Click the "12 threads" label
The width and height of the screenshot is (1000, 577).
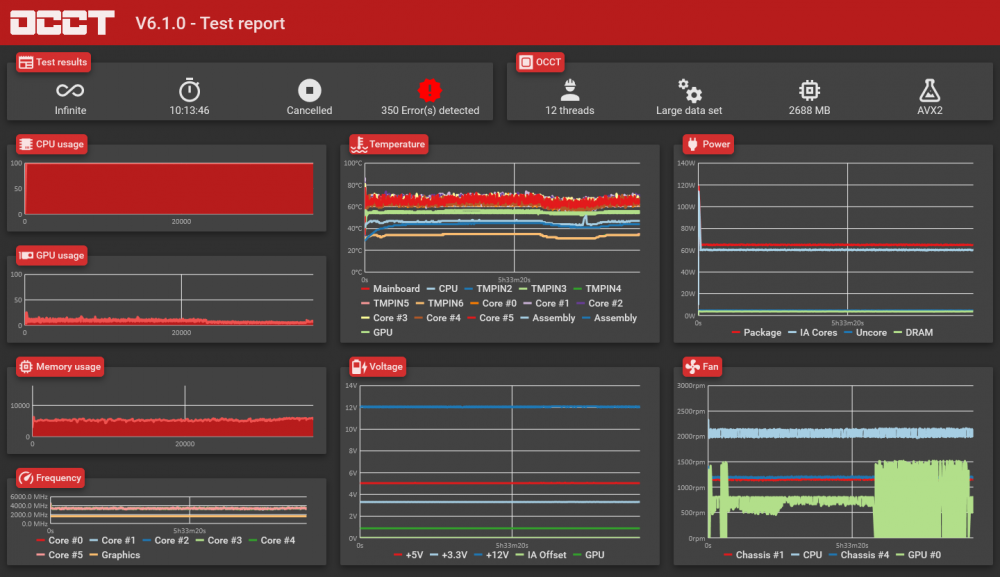click(570, 110)
